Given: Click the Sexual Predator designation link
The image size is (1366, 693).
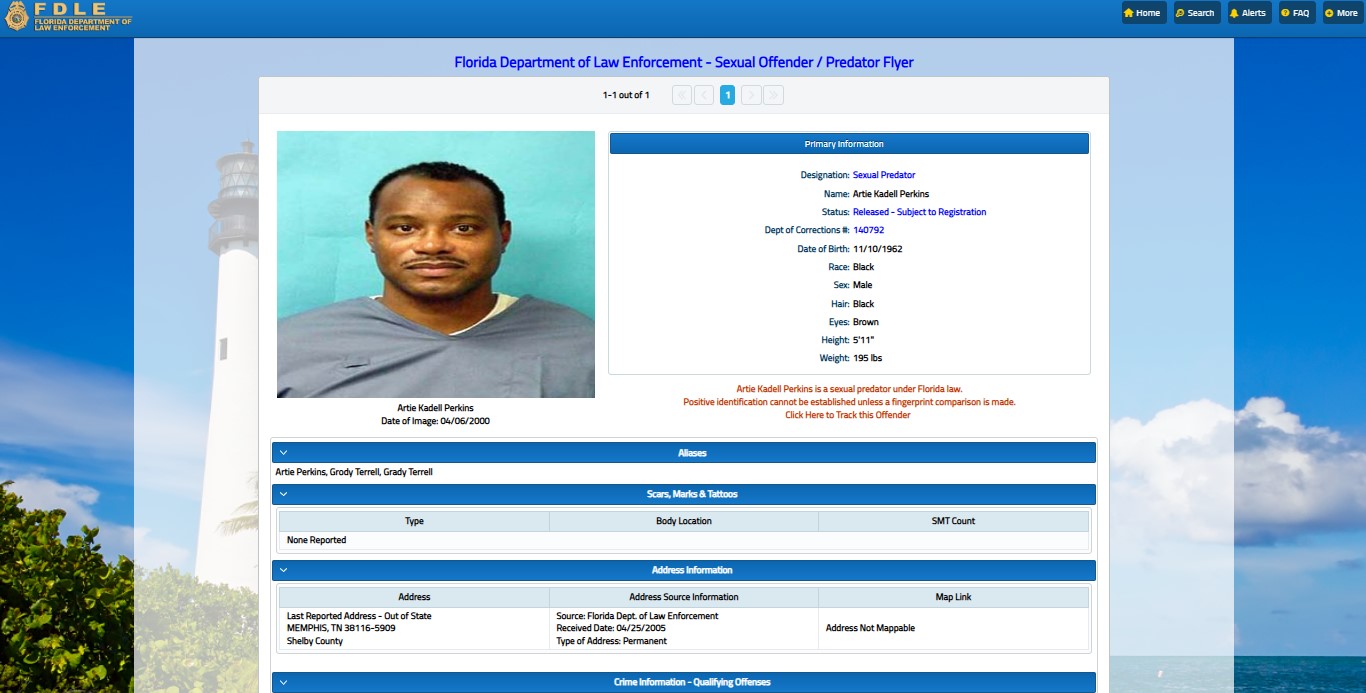Looking at the screenshot, I should pos(884,175).
